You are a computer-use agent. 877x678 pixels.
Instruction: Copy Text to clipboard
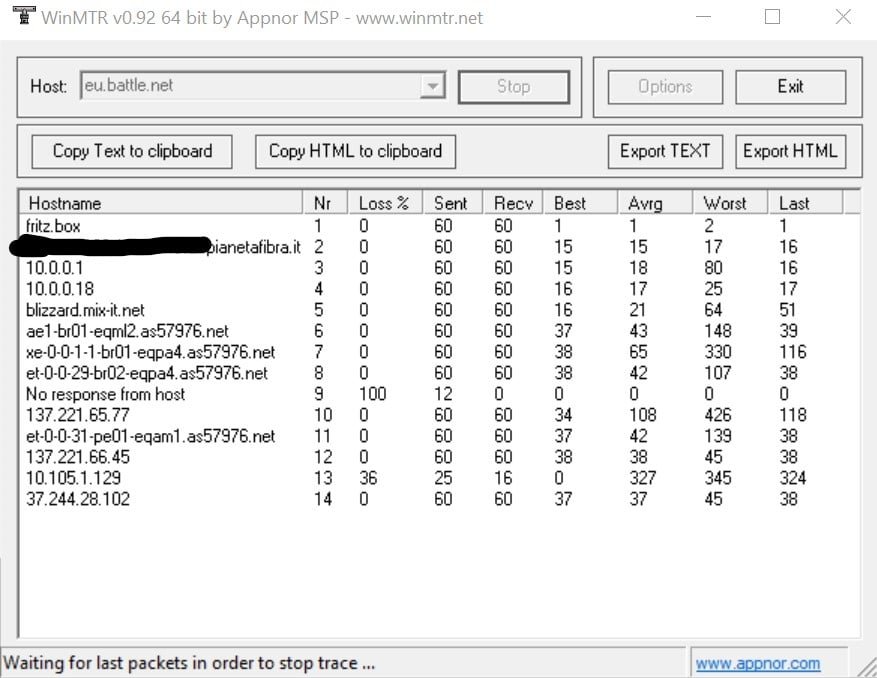pyautogui.click(x=132, y=152)
